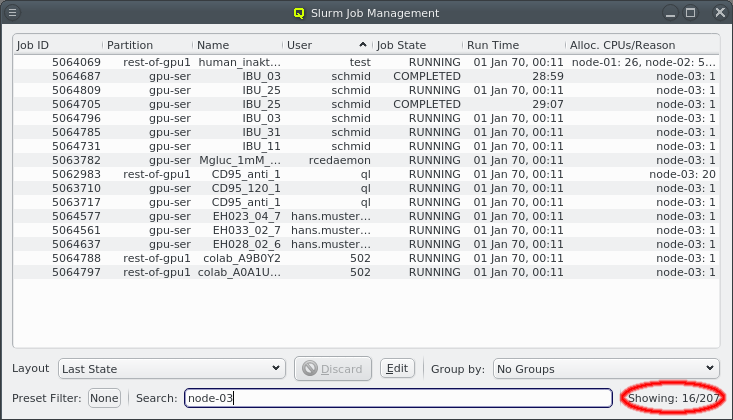Click the node-03: 20 allocation cell
The height and width of the screenshot is (420, 733).
tap(683, 174)
